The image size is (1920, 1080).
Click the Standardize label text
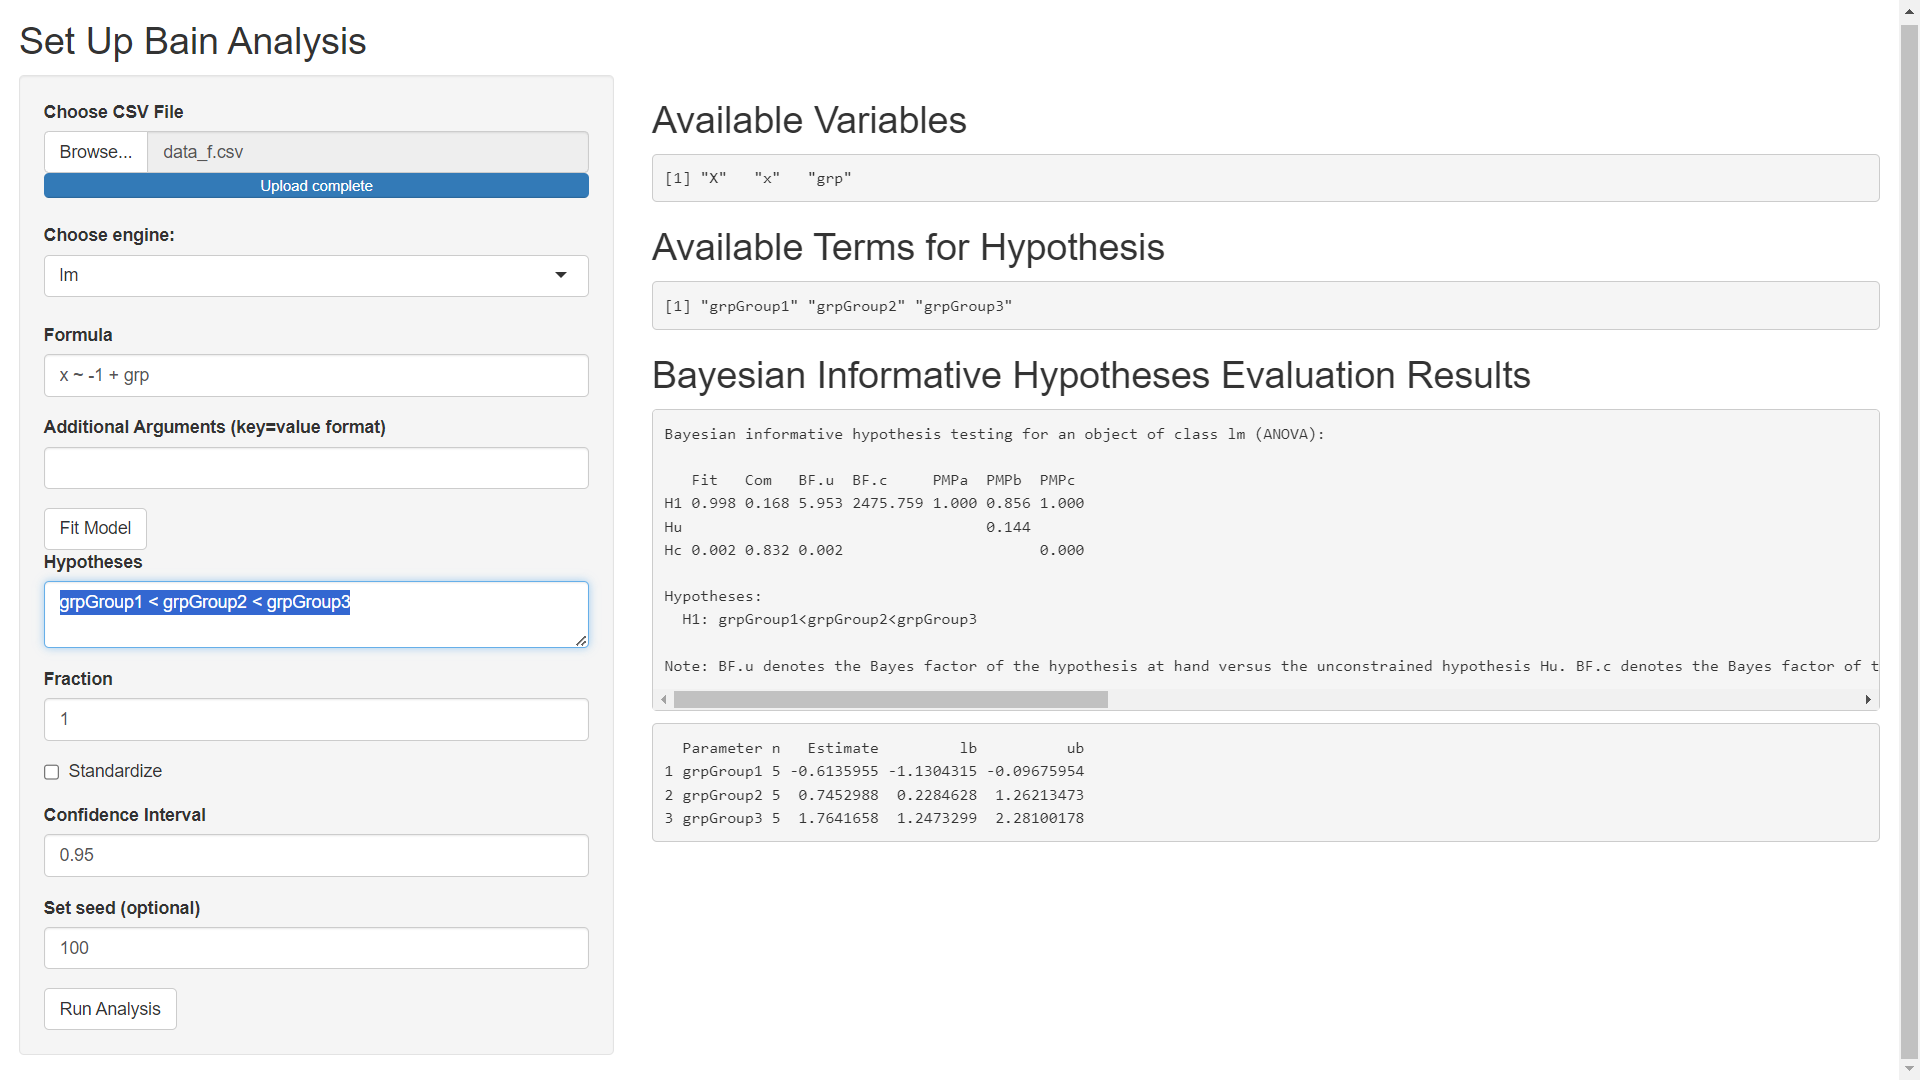pos(115,771)
